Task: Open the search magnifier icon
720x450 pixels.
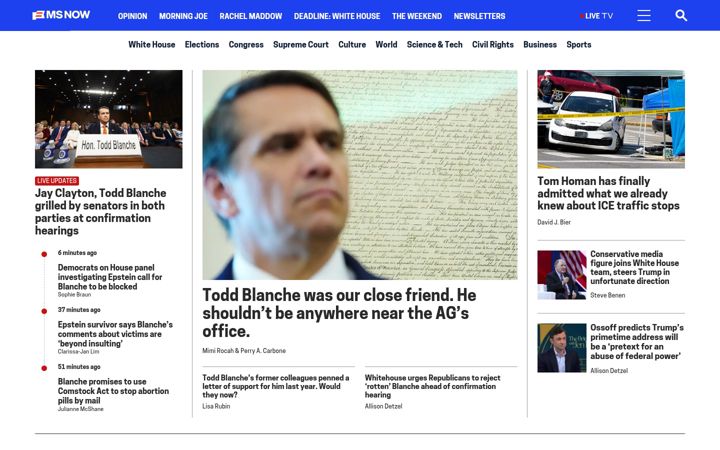Action: [x=681, y=16]
